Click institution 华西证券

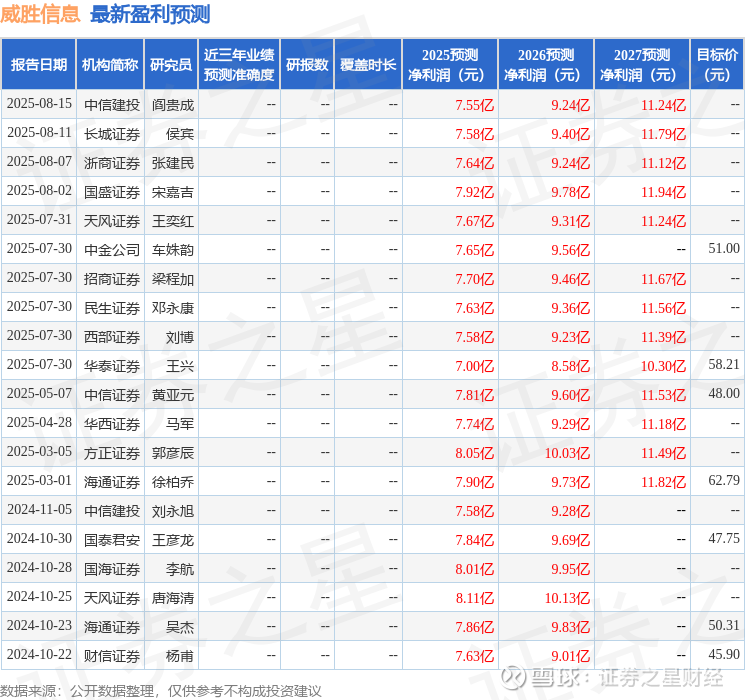112,424
